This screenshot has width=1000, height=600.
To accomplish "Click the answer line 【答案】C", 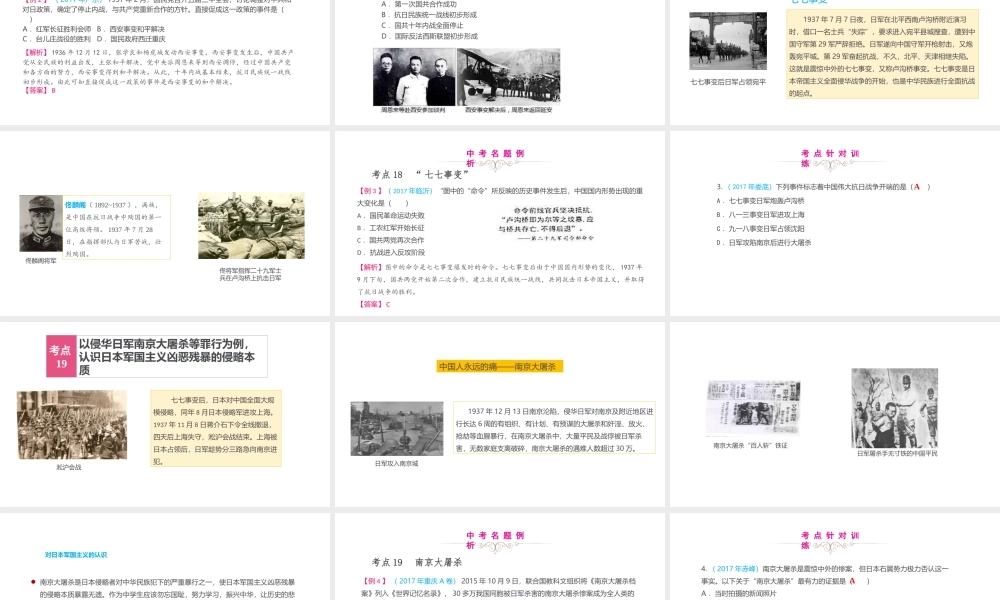I will (375, 304).
